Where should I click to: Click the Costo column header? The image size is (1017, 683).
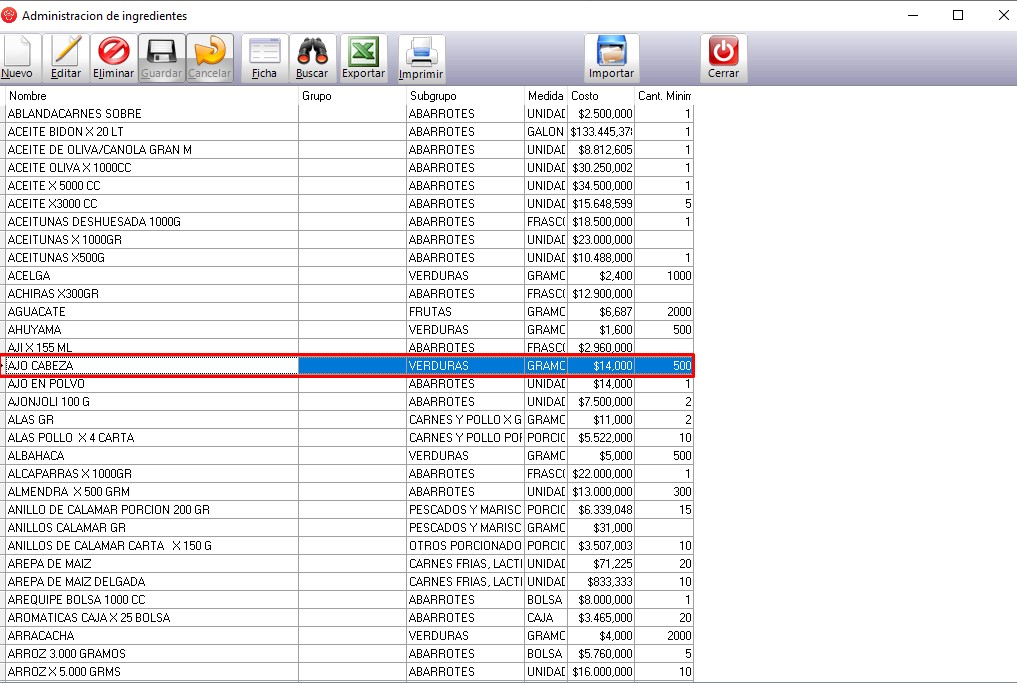click(600, 96)
